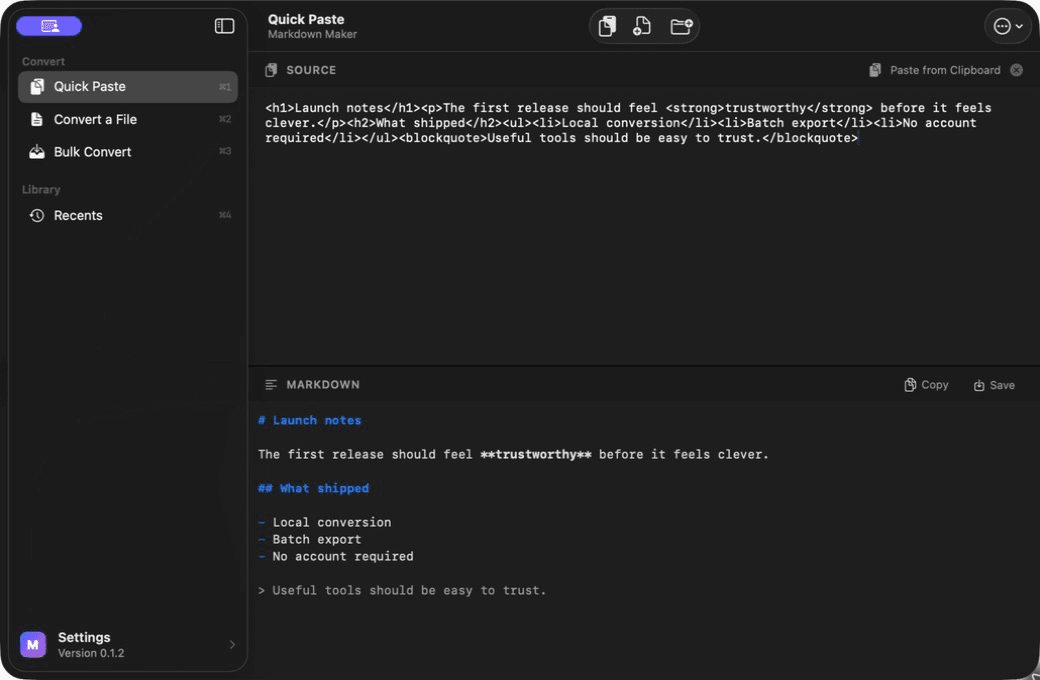1040x680 pixels.
Task: Click Paste from Clipboard button
Action: coord(935,70)
